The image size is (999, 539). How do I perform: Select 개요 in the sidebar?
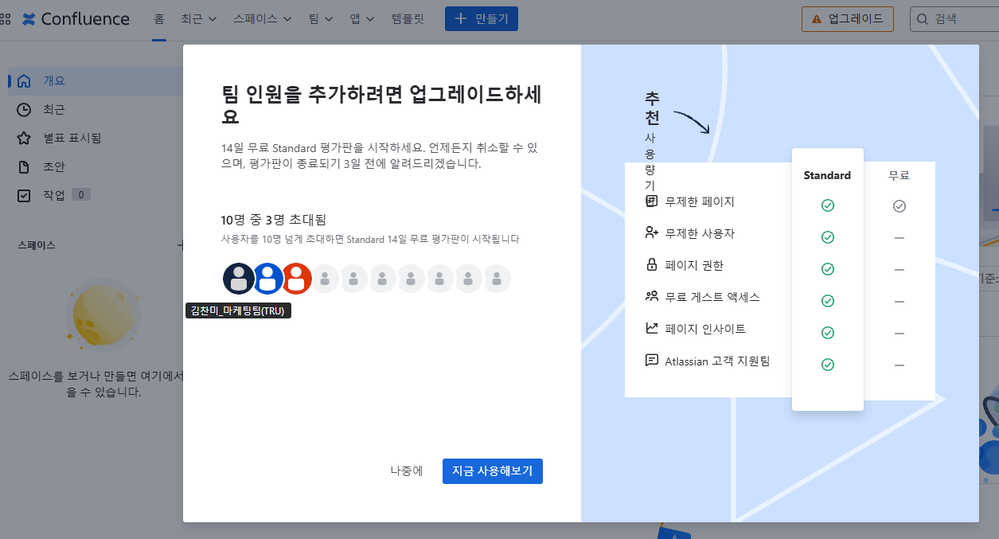pyautogui.click(x=96, y=81)
